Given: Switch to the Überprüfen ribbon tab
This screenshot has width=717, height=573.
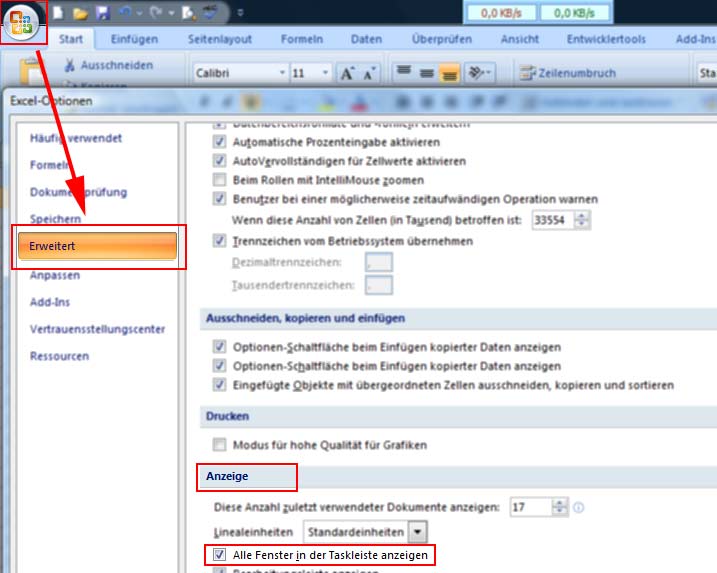Looking at the screenshot, I should click(x=442, y=39).
